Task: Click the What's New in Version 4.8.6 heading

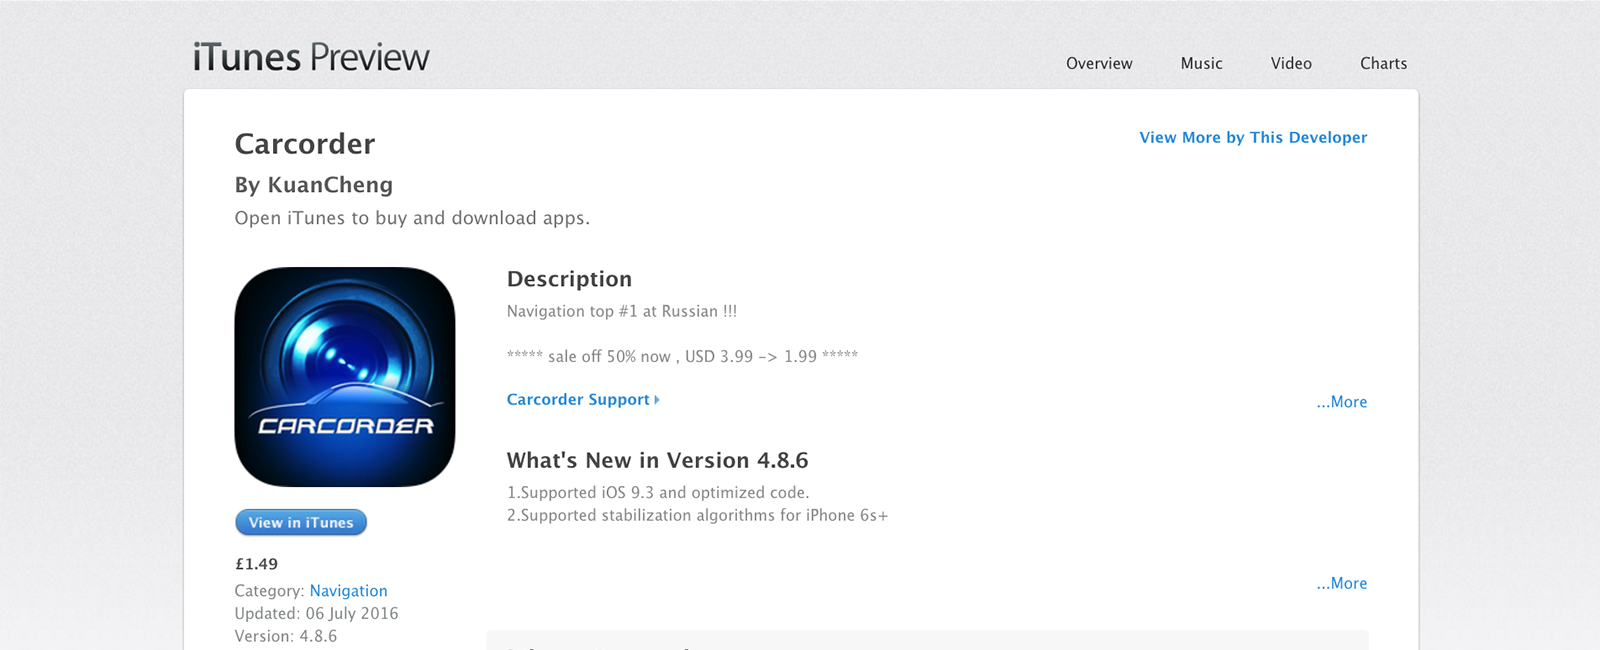Action: click(x=657, y=461)
